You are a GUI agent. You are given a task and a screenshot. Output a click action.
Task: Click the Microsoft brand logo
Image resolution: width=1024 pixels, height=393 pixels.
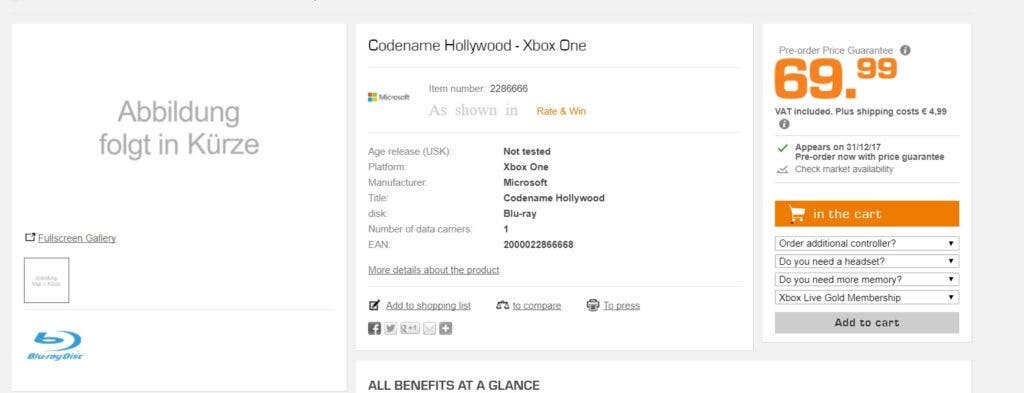click(389, 97)
